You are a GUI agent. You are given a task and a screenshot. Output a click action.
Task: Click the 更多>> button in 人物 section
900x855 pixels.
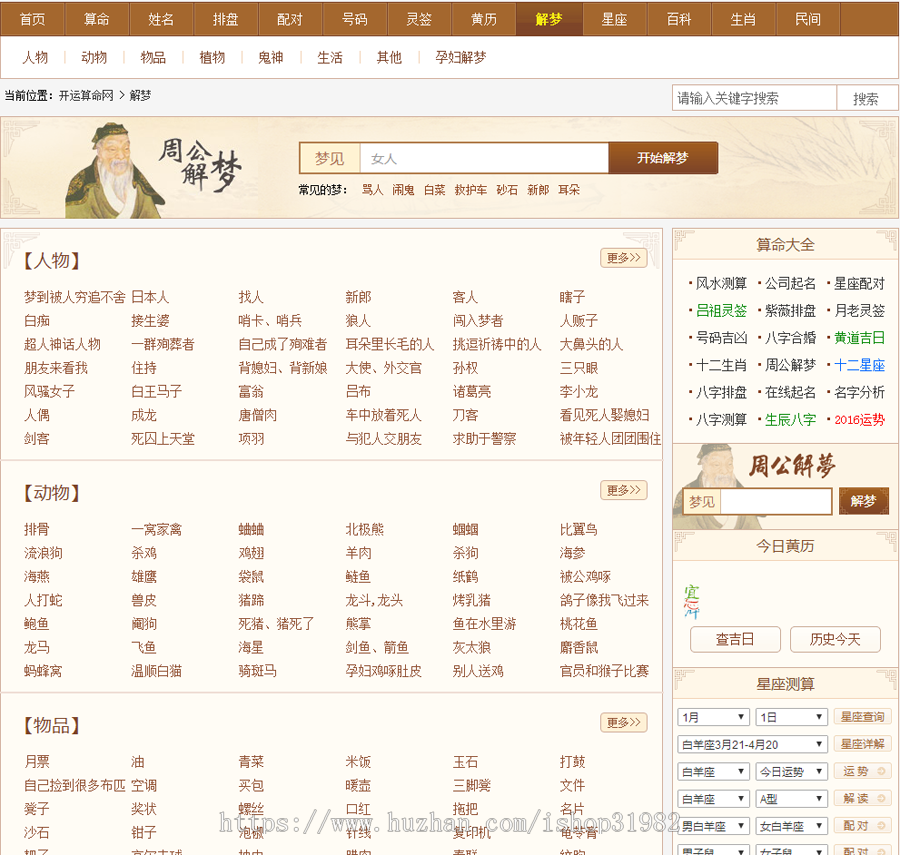click(x=623, y=258)
